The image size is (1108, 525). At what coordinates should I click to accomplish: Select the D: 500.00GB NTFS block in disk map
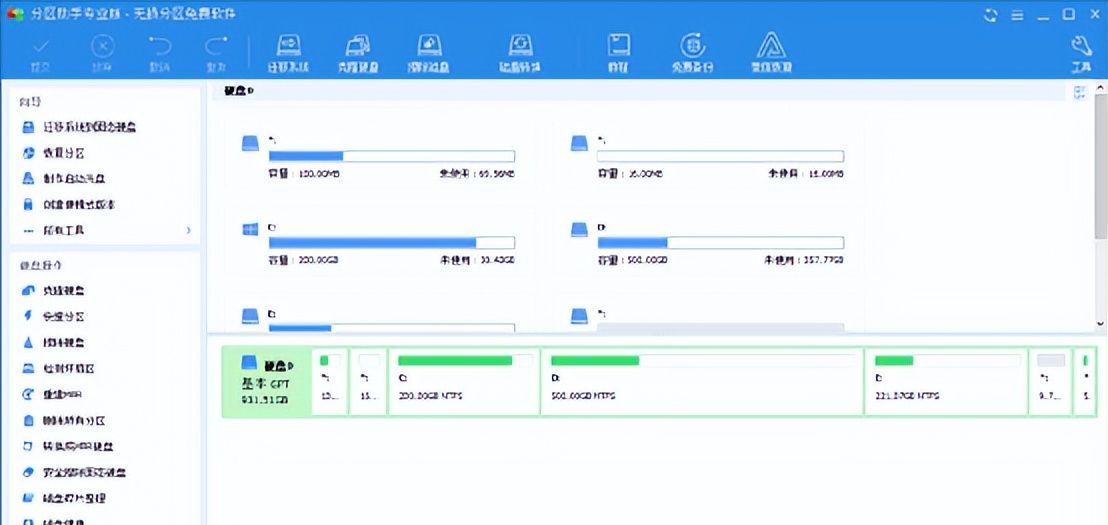(702, 382)
